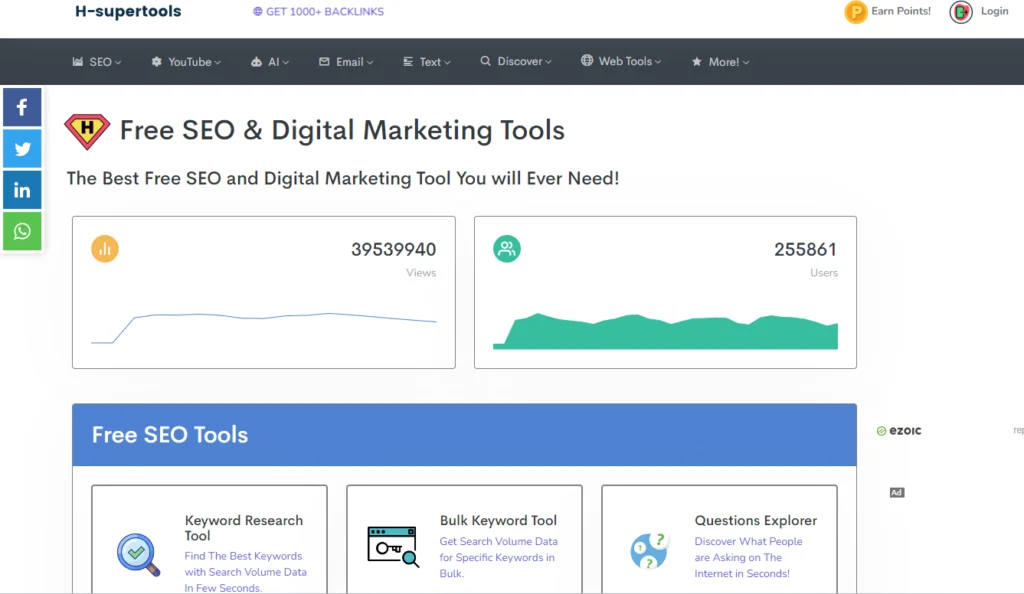This screenshot has width=1024, height=594.
Task: Click Questions Explorer description text
Action: [748, 557]
